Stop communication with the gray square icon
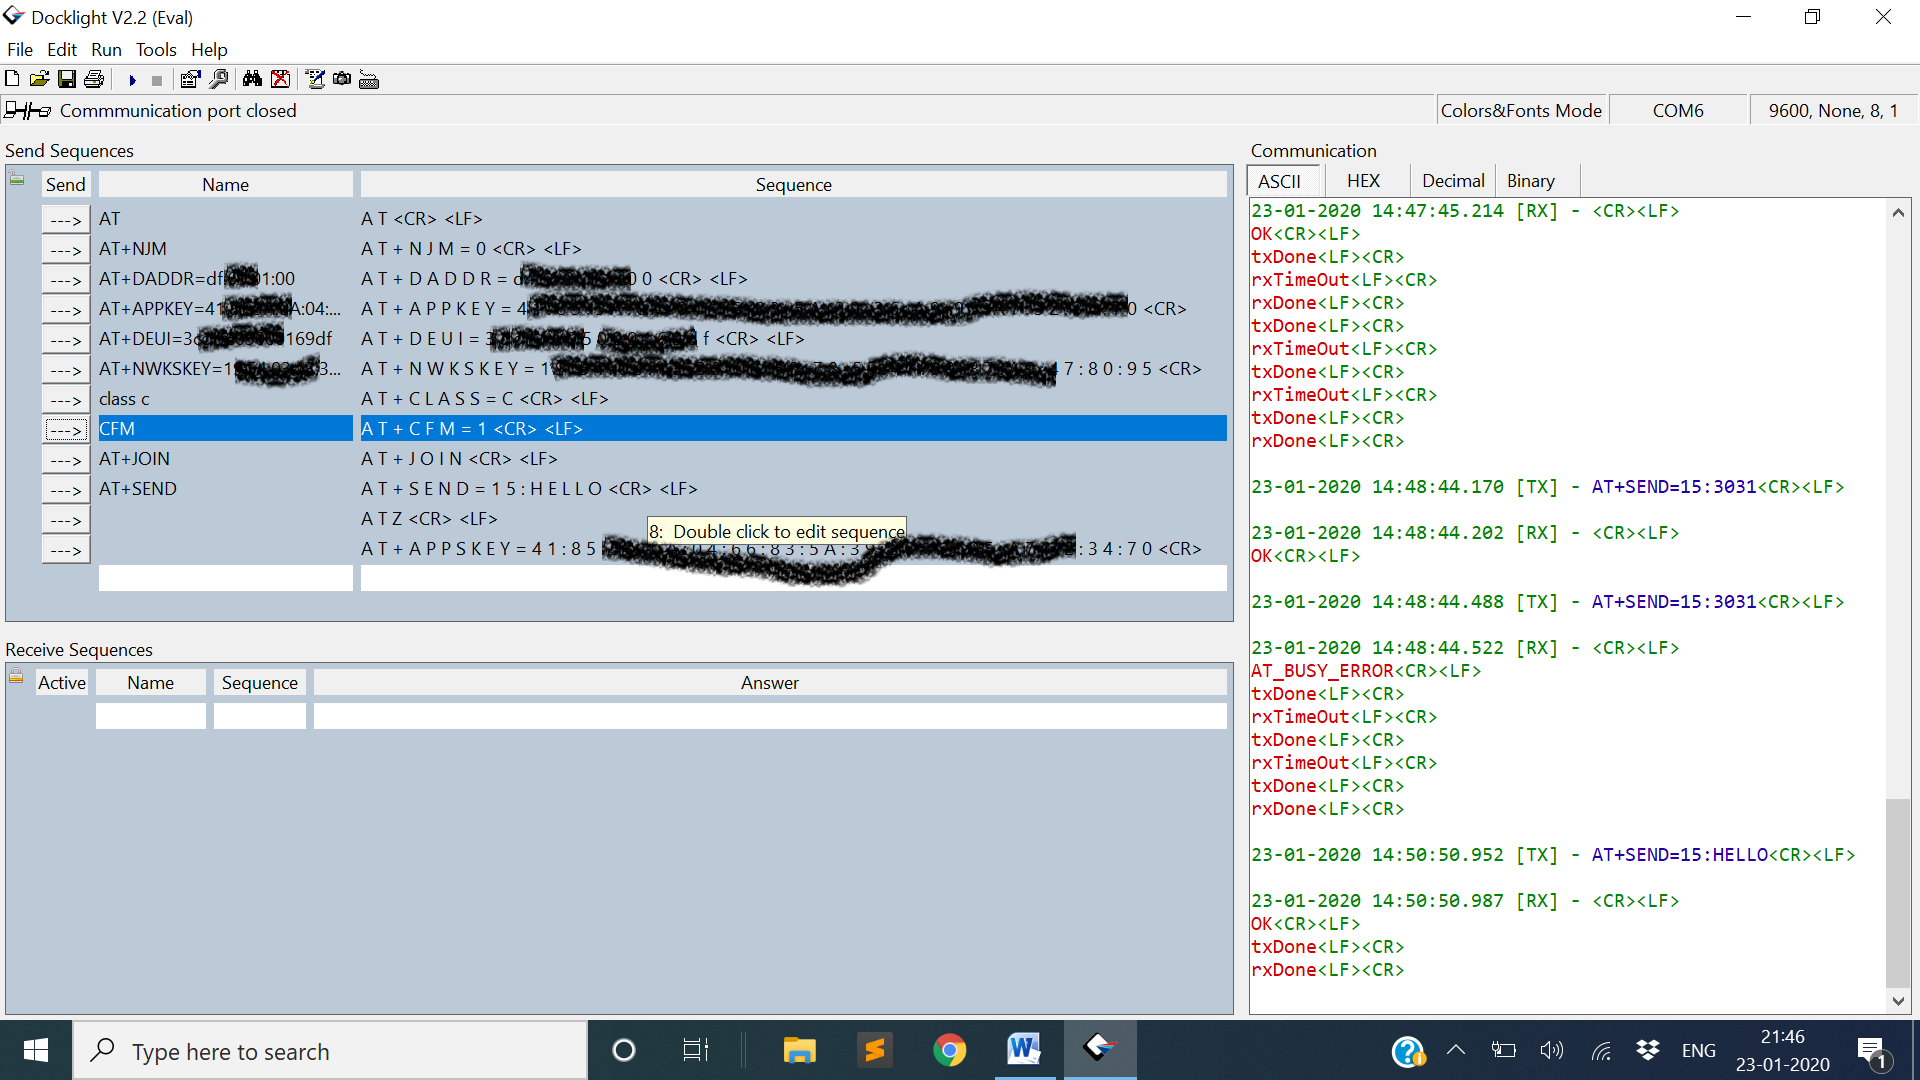This screenshot has width=1920, height=1080. [157, 80]
